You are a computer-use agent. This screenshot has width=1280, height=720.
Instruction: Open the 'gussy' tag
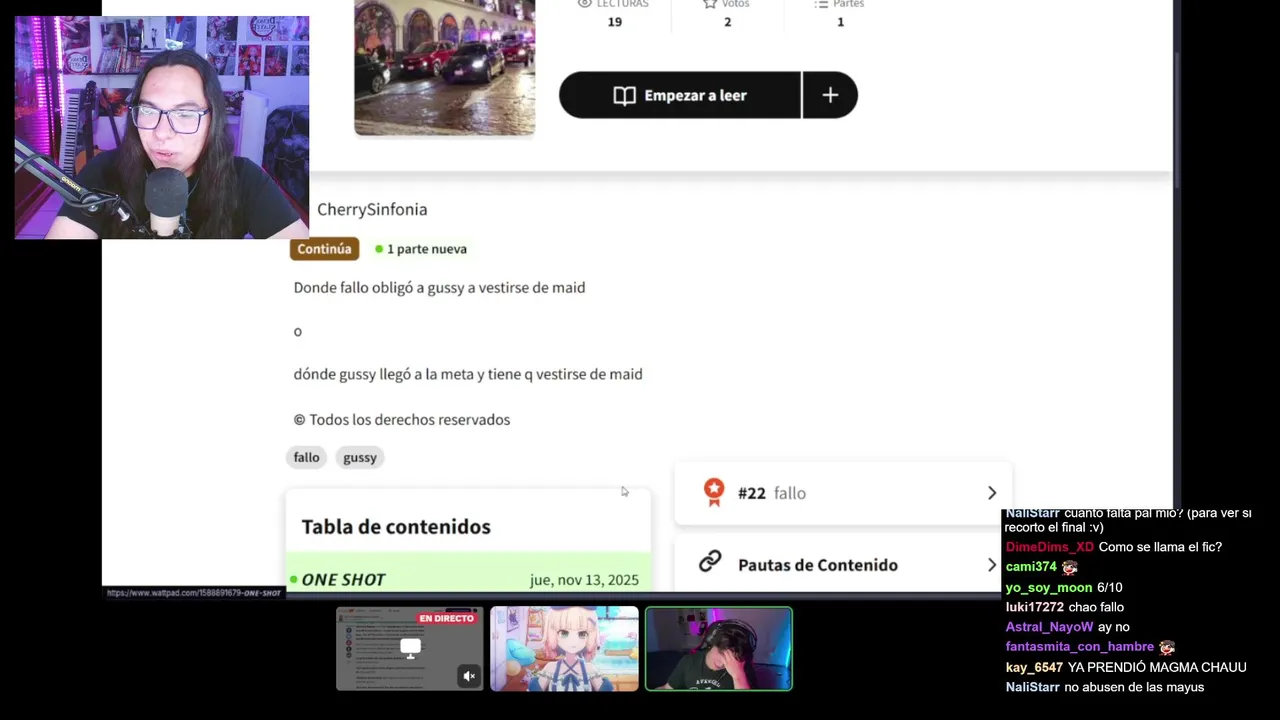(360, 457)
